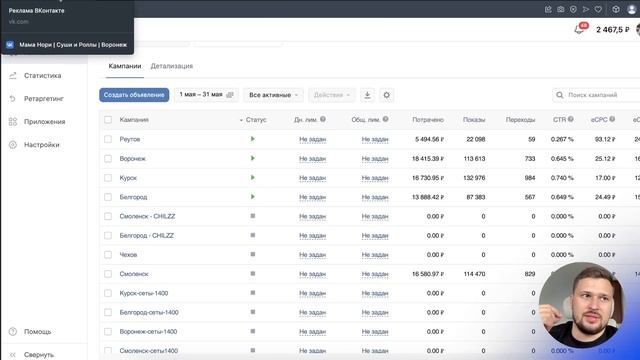Click the VK icon in tab preview
Screen dimensions: 640x360
click(10, 45)
